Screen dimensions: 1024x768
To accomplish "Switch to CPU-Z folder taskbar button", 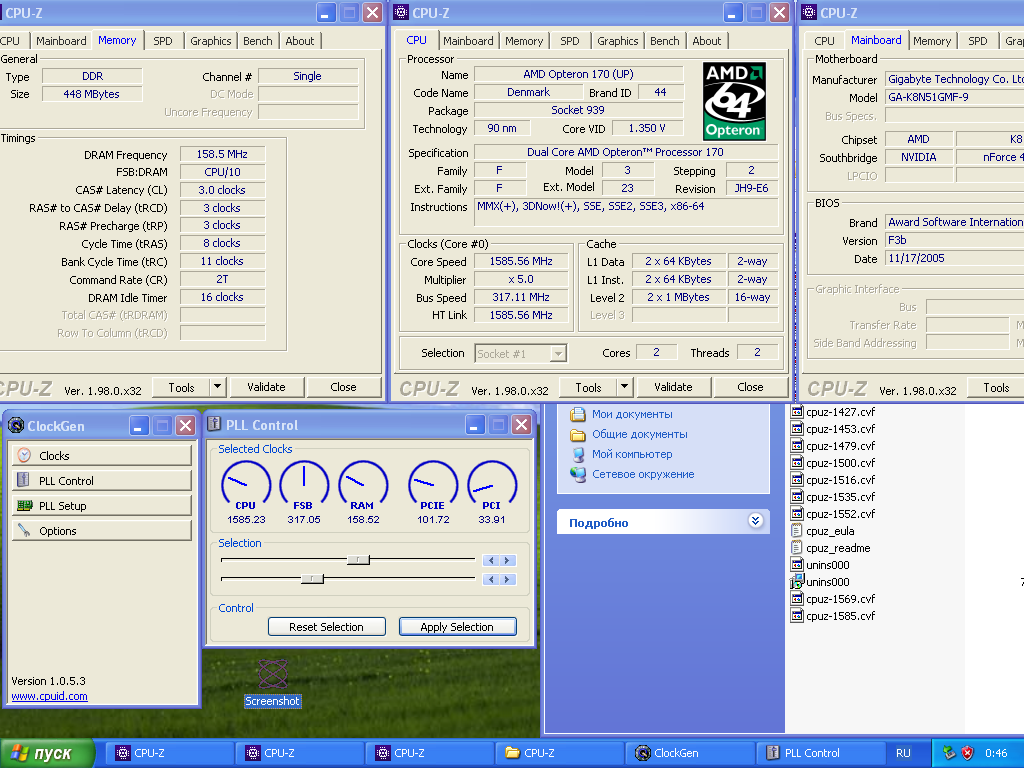I will (559, 753).
